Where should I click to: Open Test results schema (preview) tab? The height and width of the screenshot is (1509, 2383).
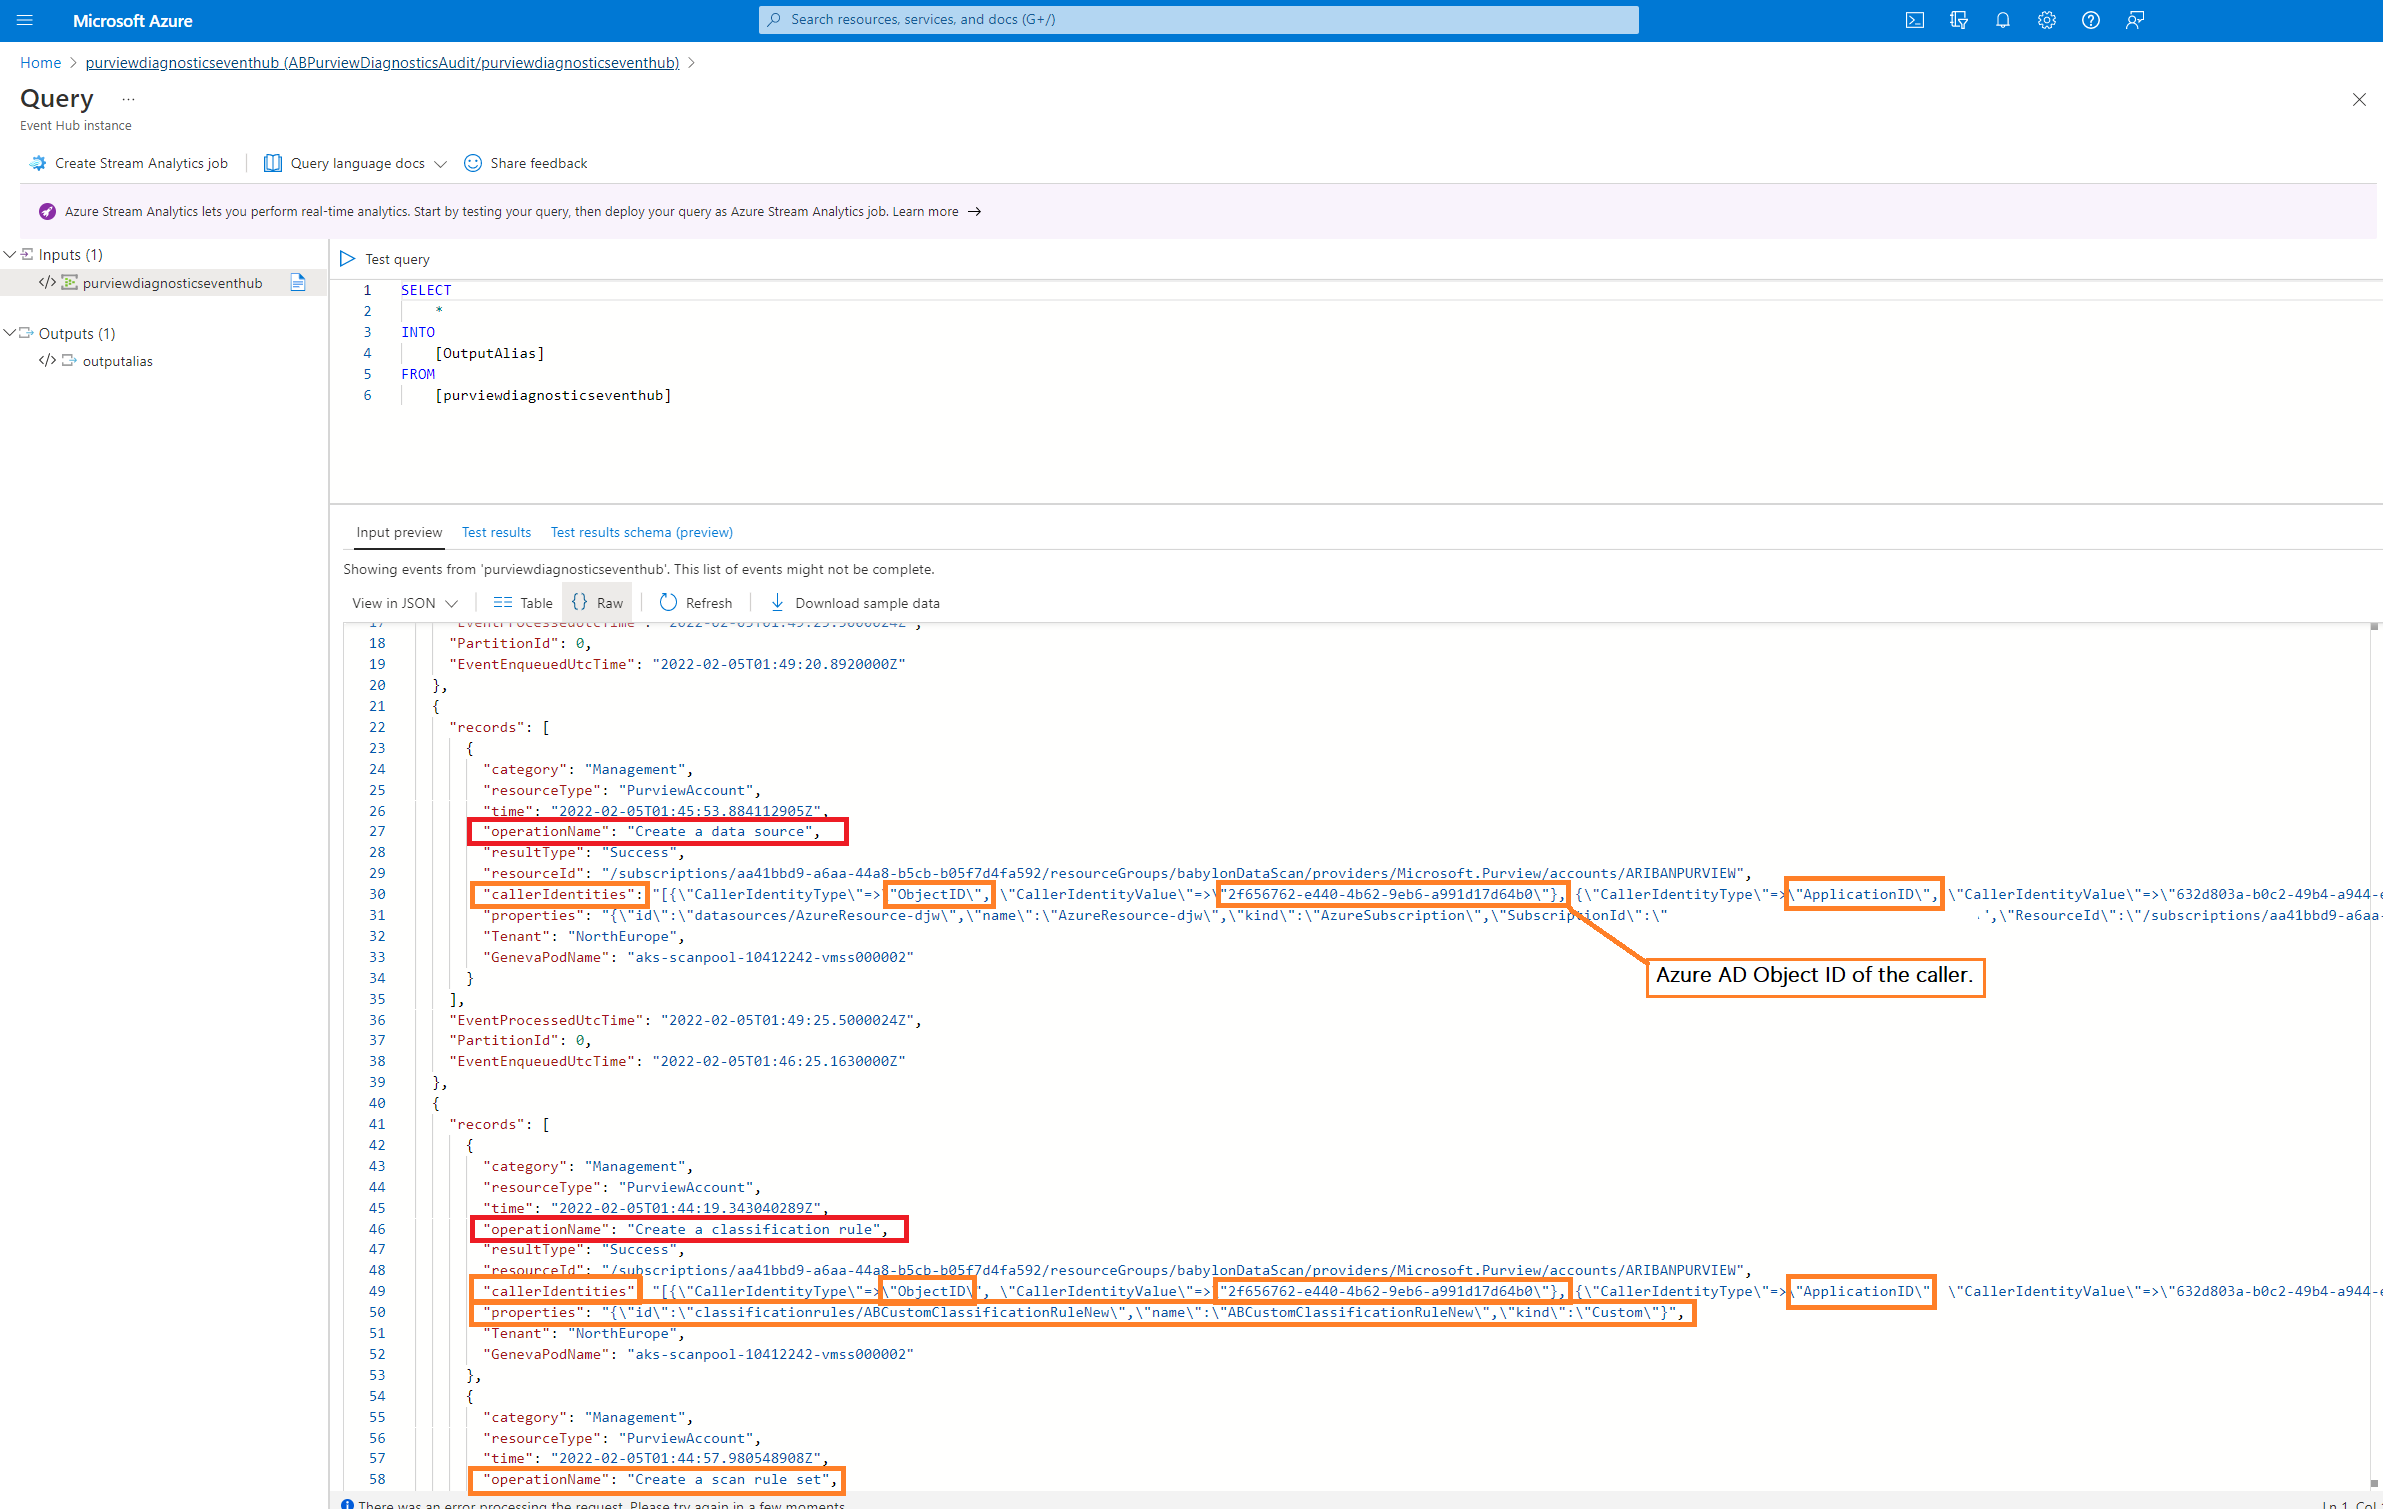(x=641, y=532)
